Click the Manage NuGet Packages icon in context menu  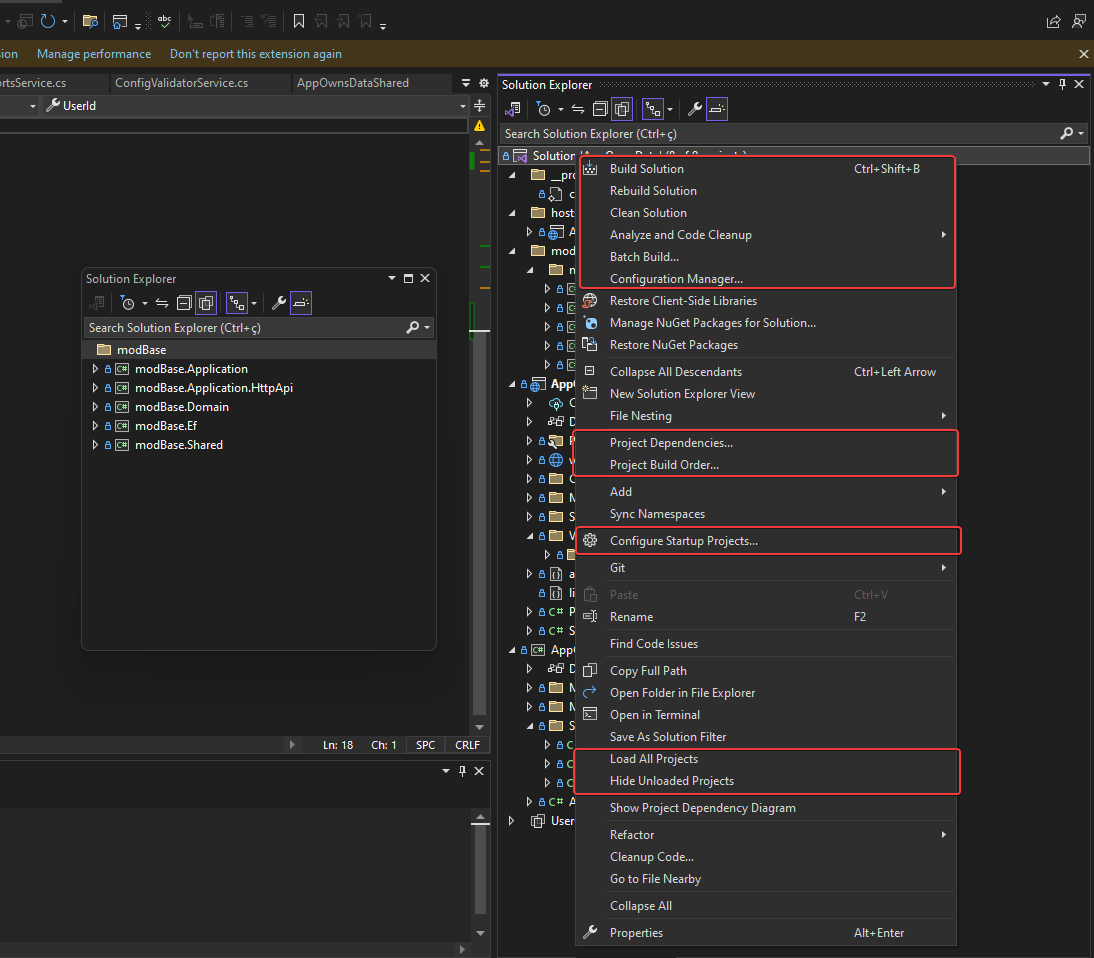590,323
